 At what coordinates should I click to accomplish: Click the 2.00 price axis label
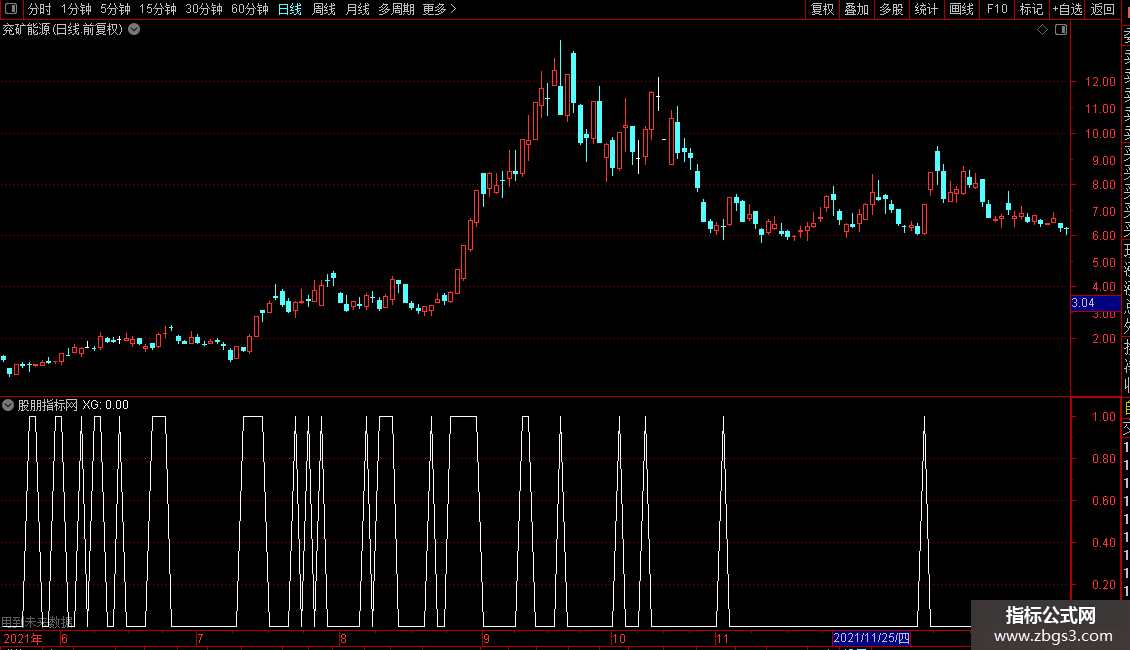(1103, 339)
